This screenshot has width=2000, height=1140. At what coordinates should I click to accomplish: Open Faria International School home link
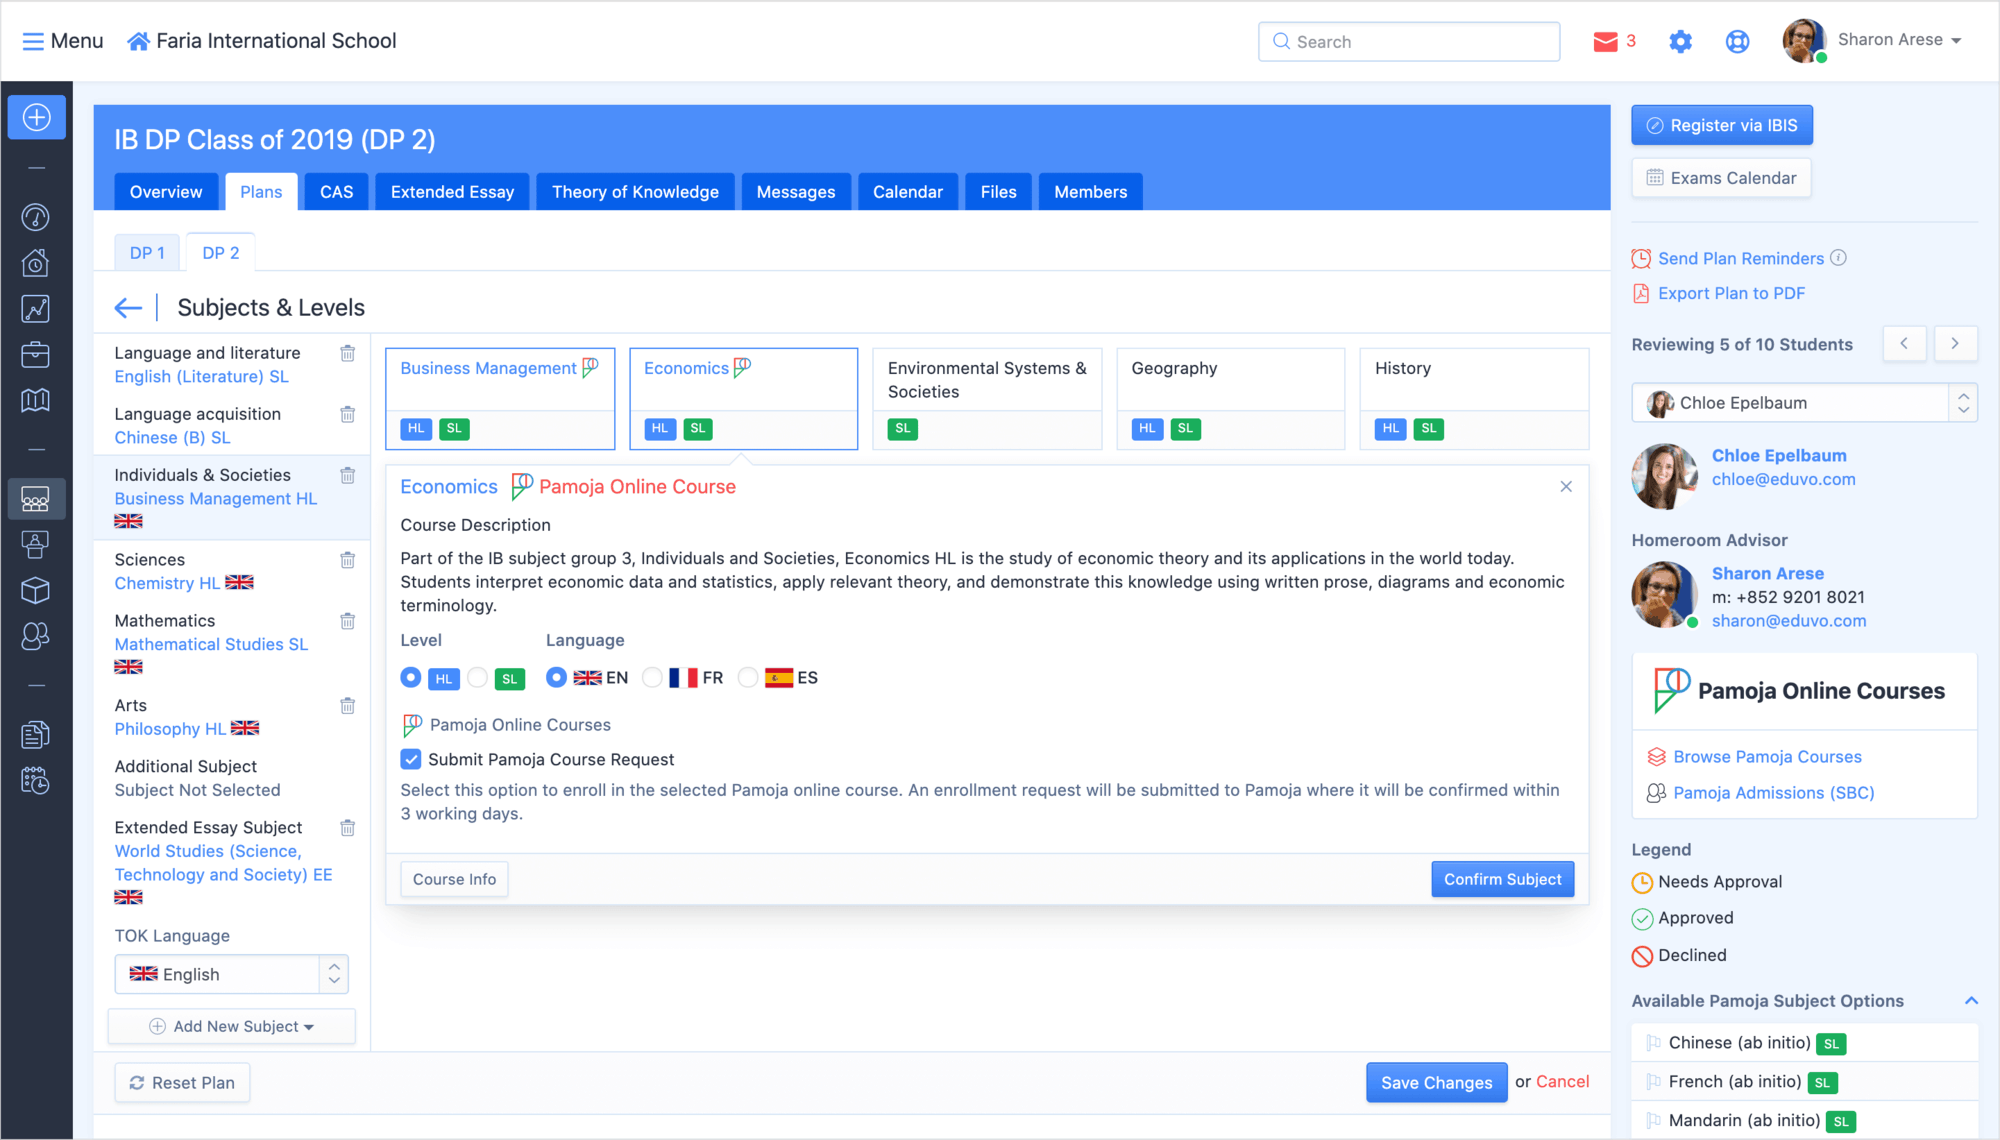point(262,41)
